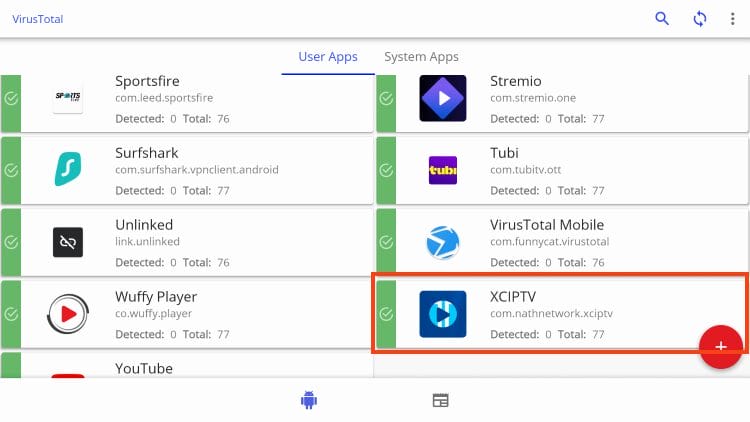Click the Unlinked app icon
This screenshot has height=422, width=750.
(68, 243)
